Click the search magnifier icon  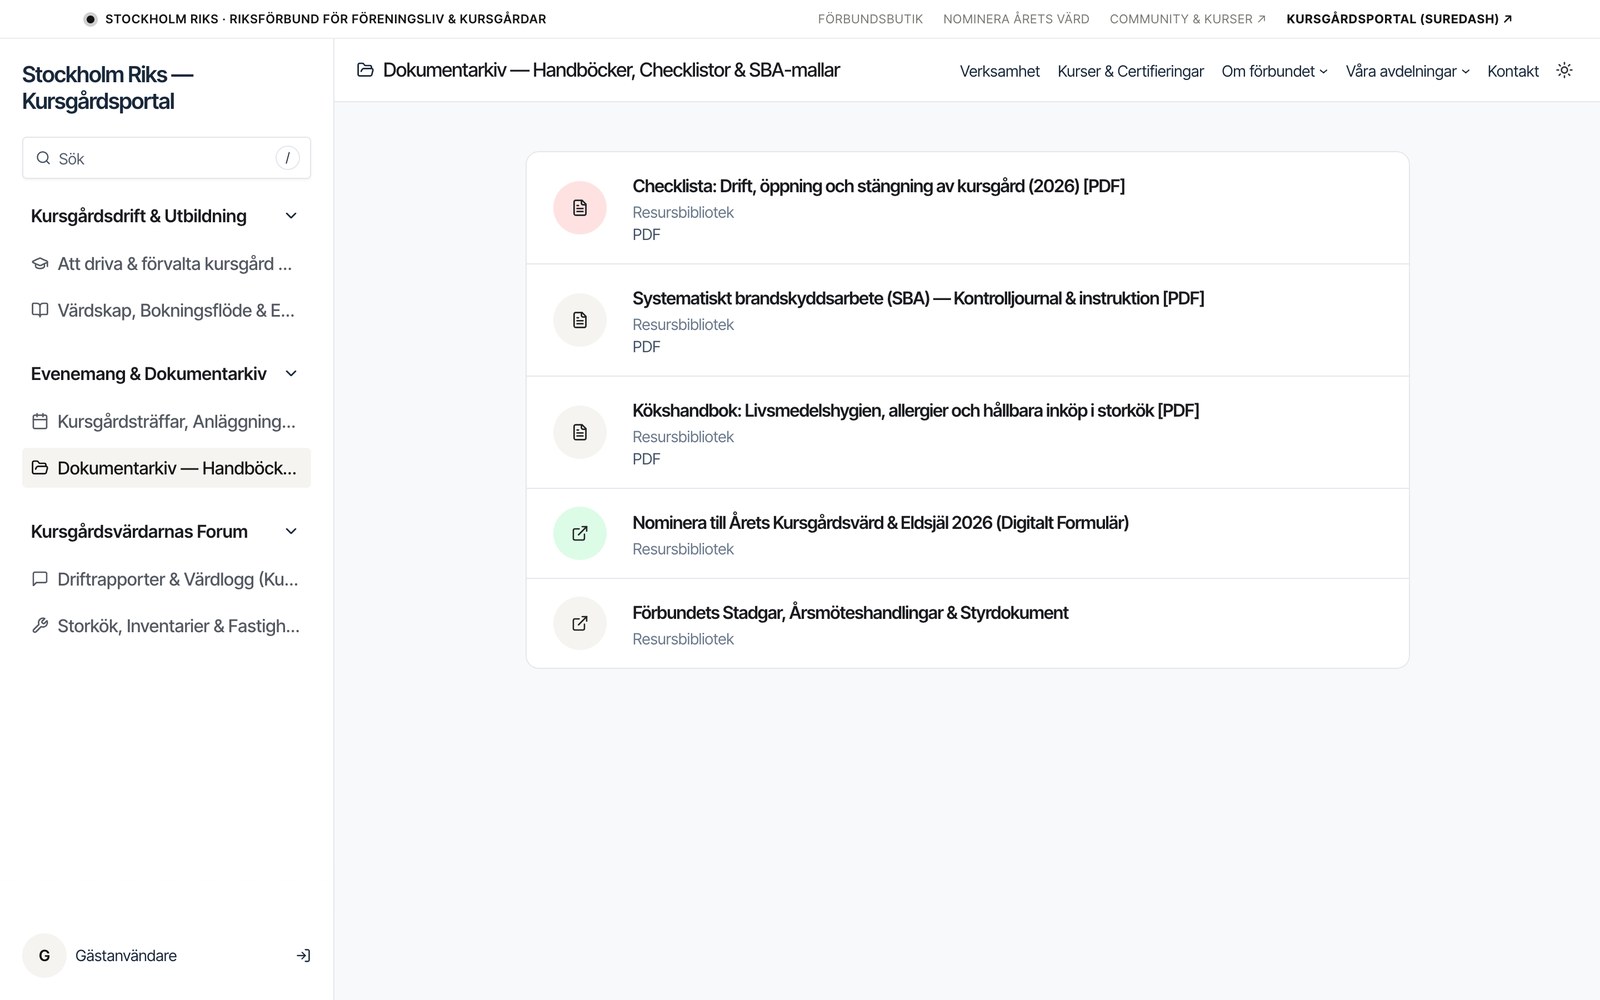click(43, 158)
